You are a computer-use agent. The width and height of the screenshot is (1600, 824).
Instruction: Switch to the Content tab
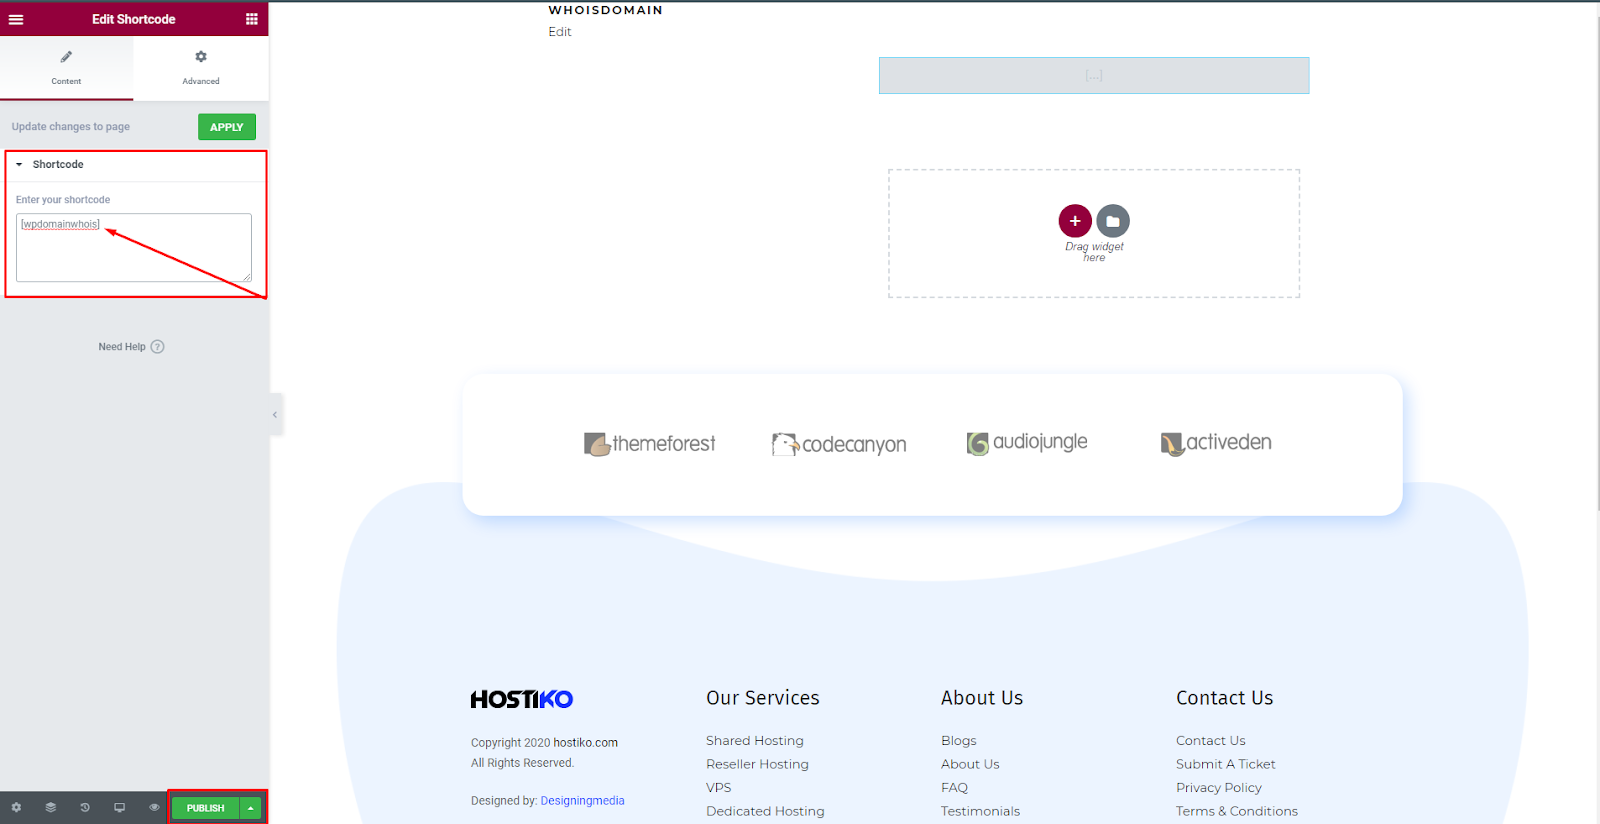[x=66, y=68]
